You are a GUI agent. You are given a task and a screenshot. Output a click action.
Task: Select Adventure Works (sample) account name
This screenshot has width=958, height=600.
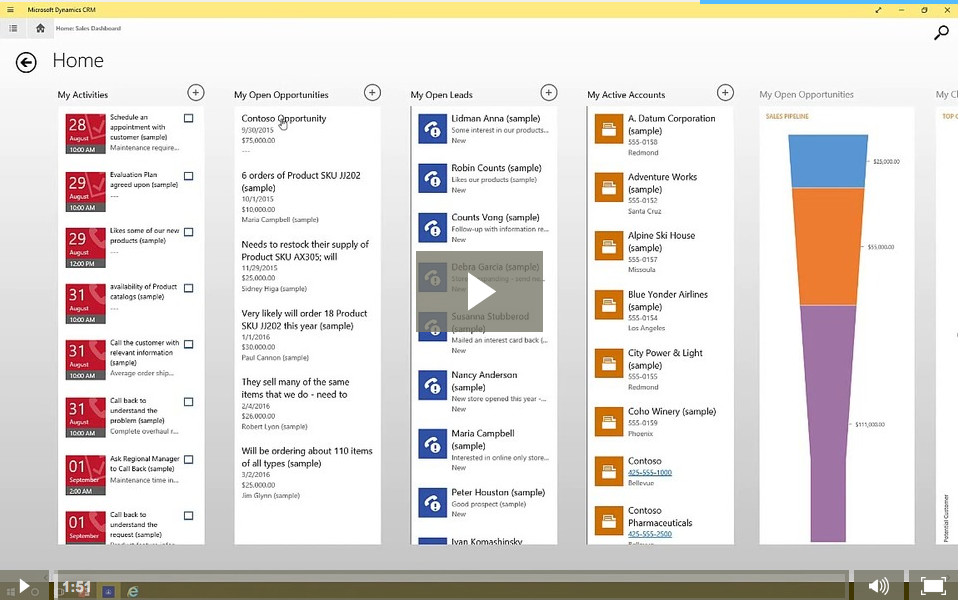point(662,183)
